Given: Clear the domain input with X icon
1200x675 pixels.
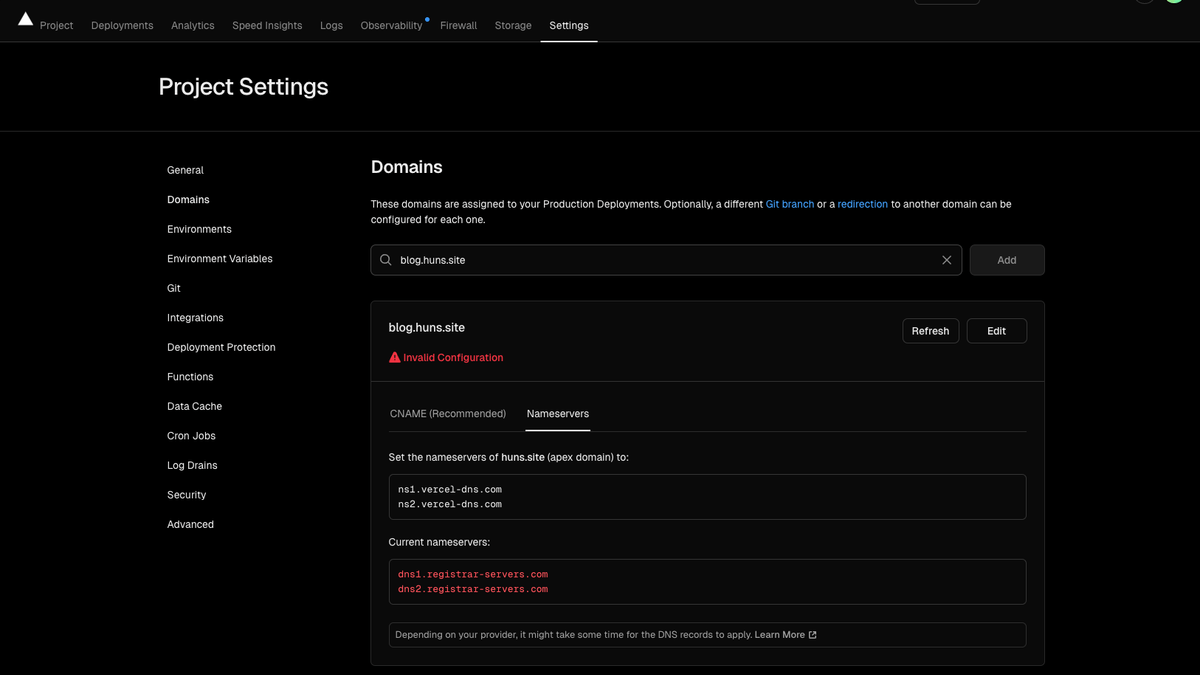Looking at the screenshot, I should coord(947,260).
